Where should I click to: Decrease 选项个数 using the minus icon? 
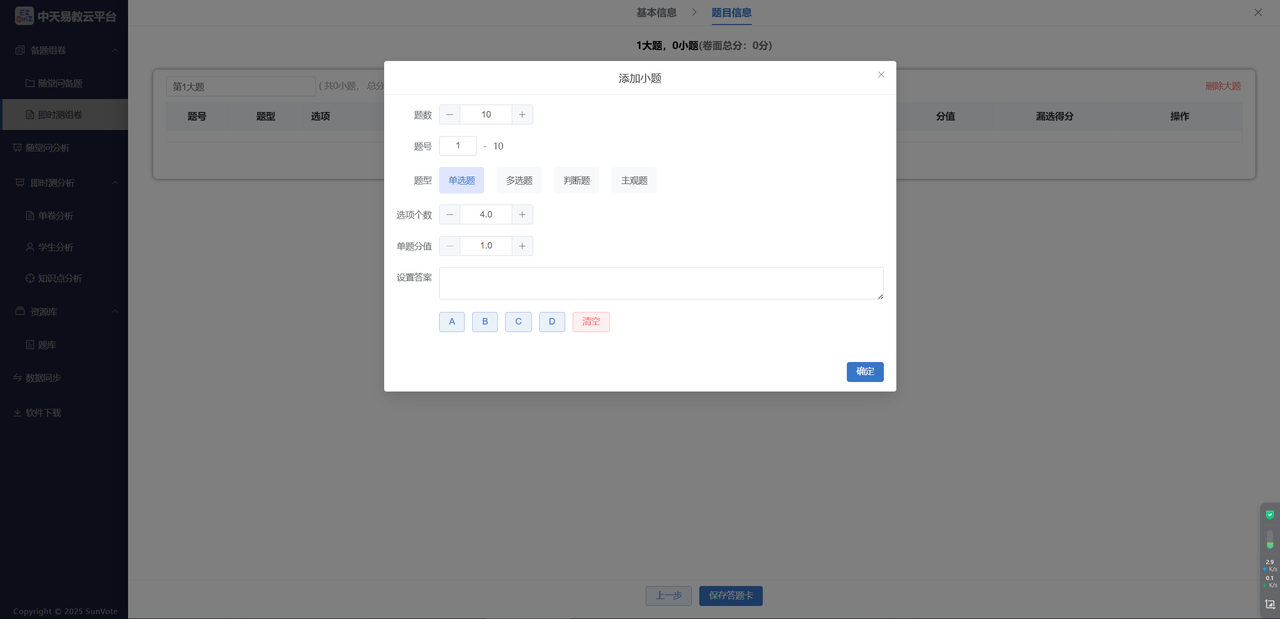[x=450, y=215]
